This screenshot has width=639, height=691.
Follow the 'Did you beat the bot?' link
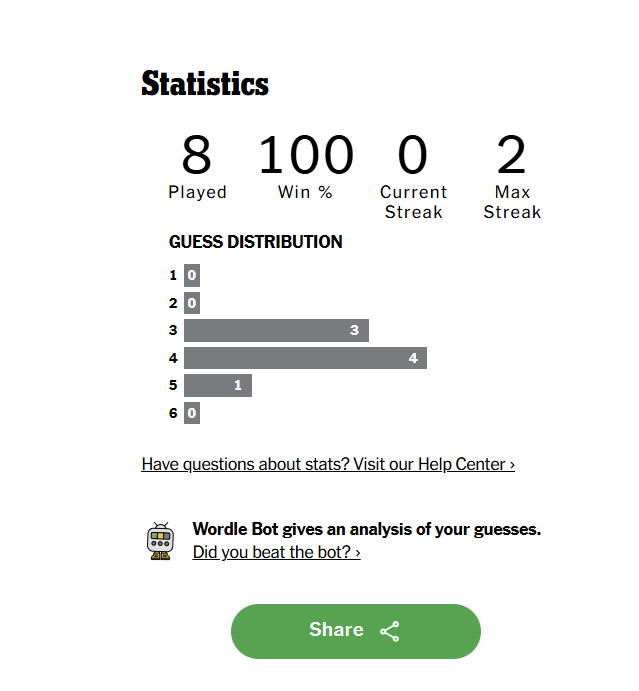coord(276,552)
